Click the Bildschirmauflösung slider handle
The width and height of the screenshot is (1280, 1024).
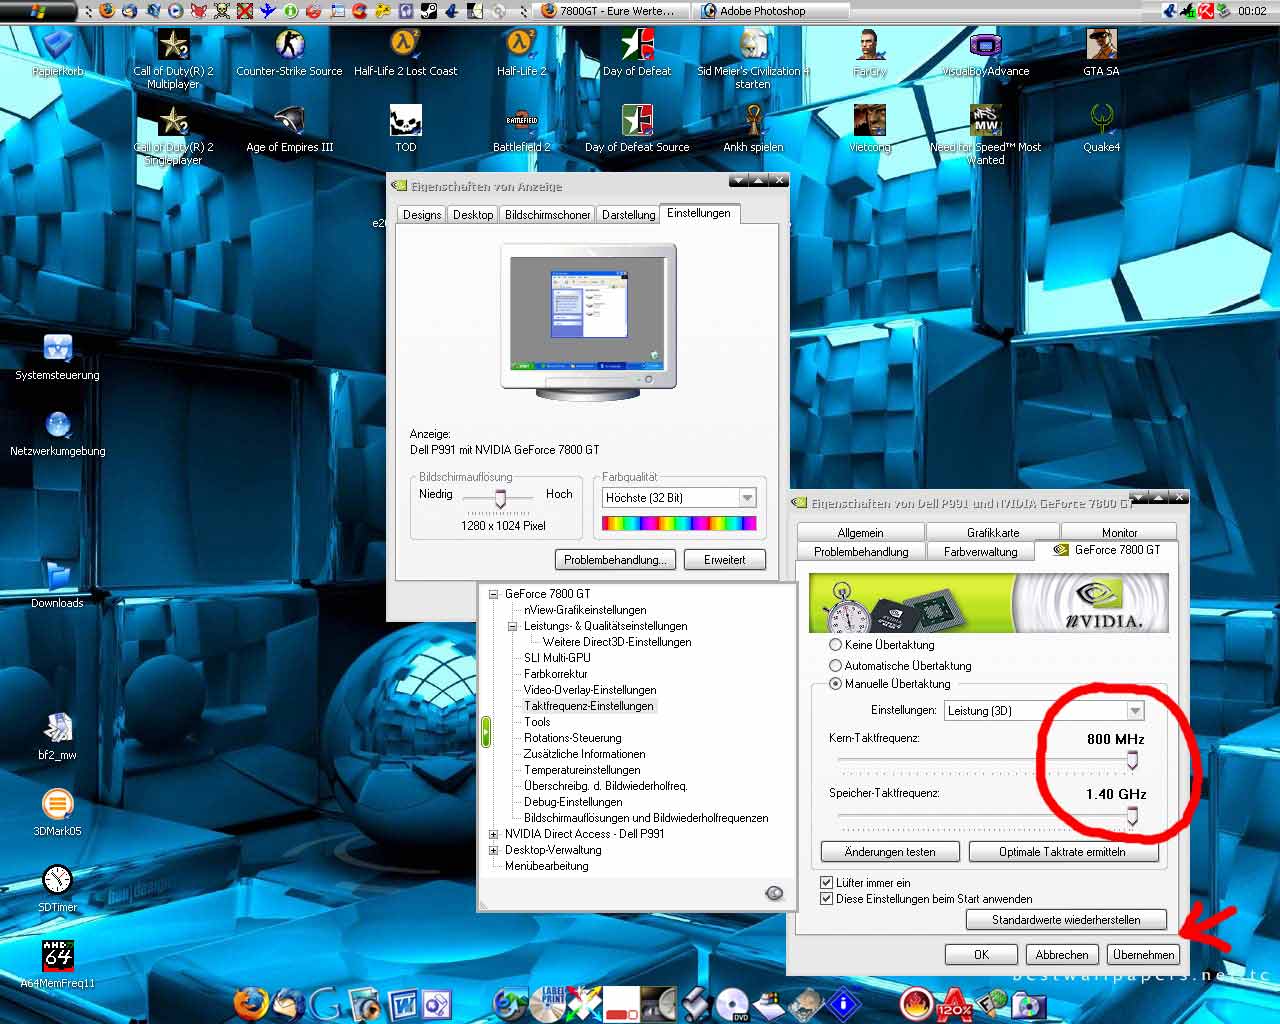pos(500,499)
